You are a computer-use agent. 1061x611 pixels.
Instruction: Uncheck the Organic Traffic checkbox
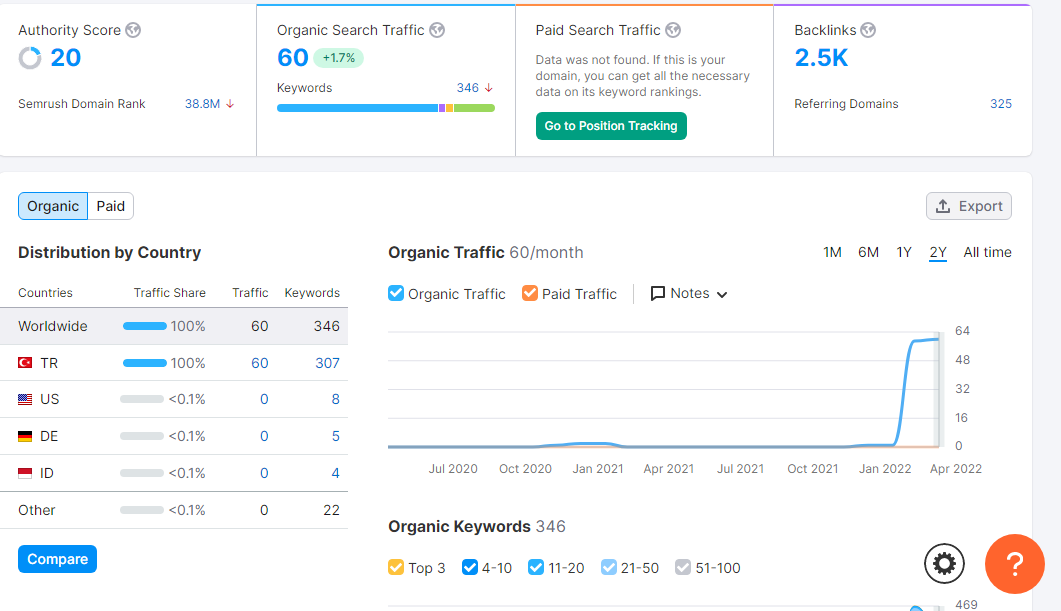(396, 293)
